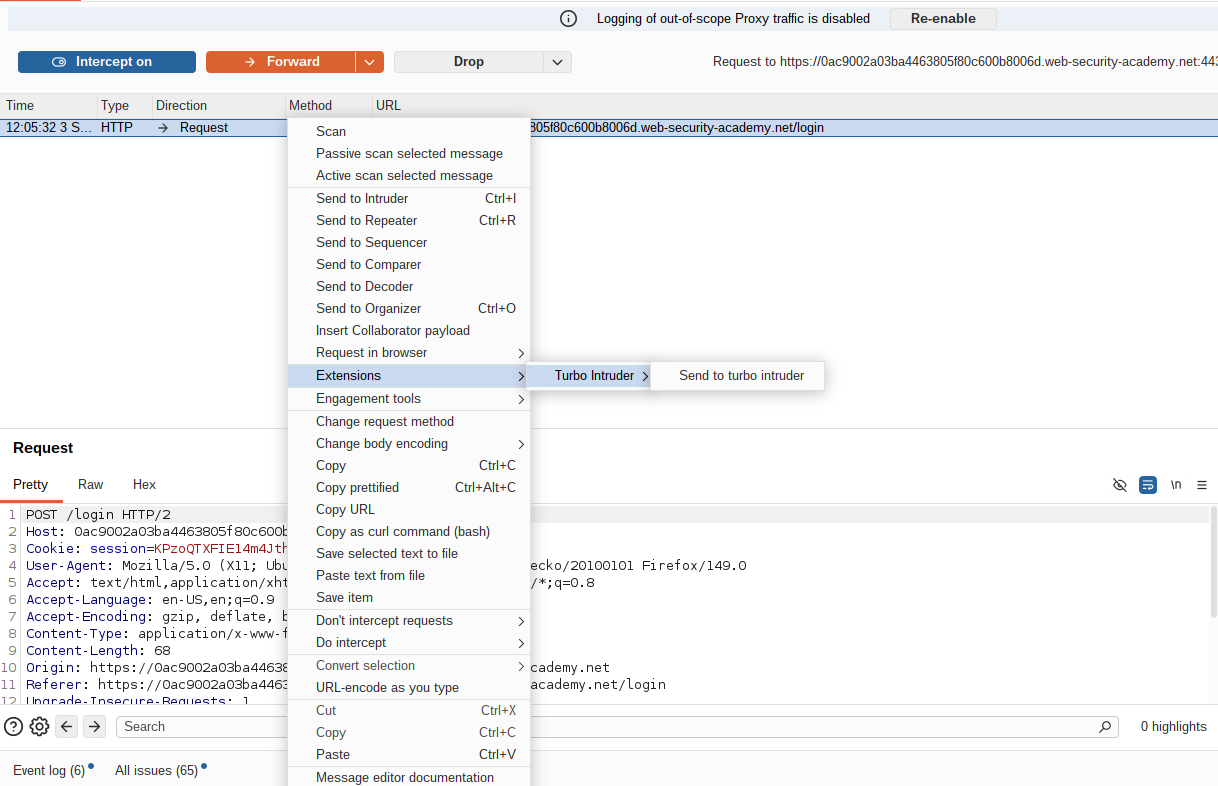Viewport: 1218px width, 786px height.
Task: Select Copy with Ctrl+C in upper menu section
Action: (x=409, y=465)
